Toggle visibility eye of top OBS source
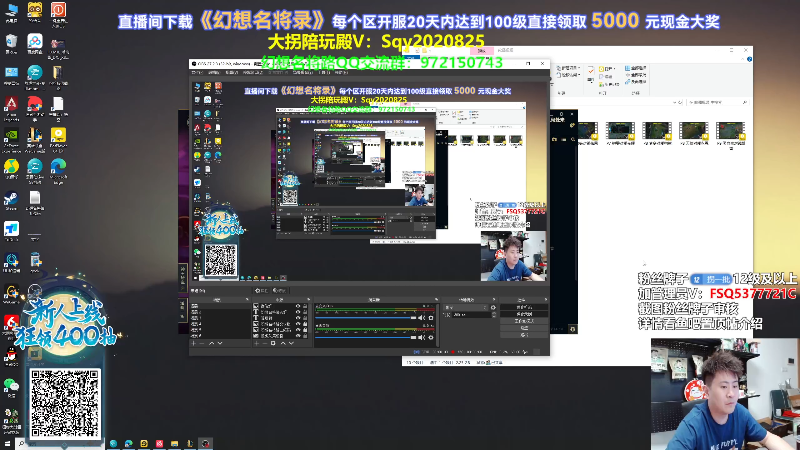 298,306
